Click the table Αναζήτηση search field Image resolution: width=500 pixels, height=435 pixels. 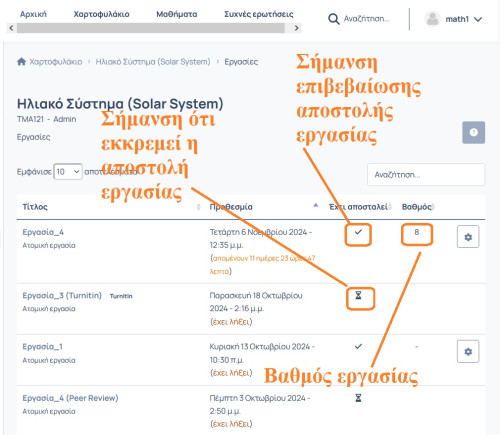(x=426, y=174)
